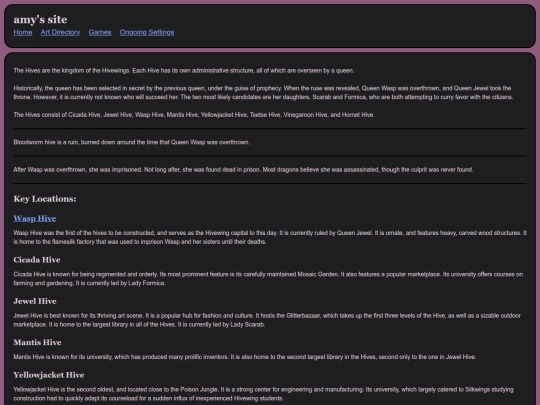540x405 pixels.
Task: Click the paragraph starting "Historically, the queen has been"
Action: 263,93
